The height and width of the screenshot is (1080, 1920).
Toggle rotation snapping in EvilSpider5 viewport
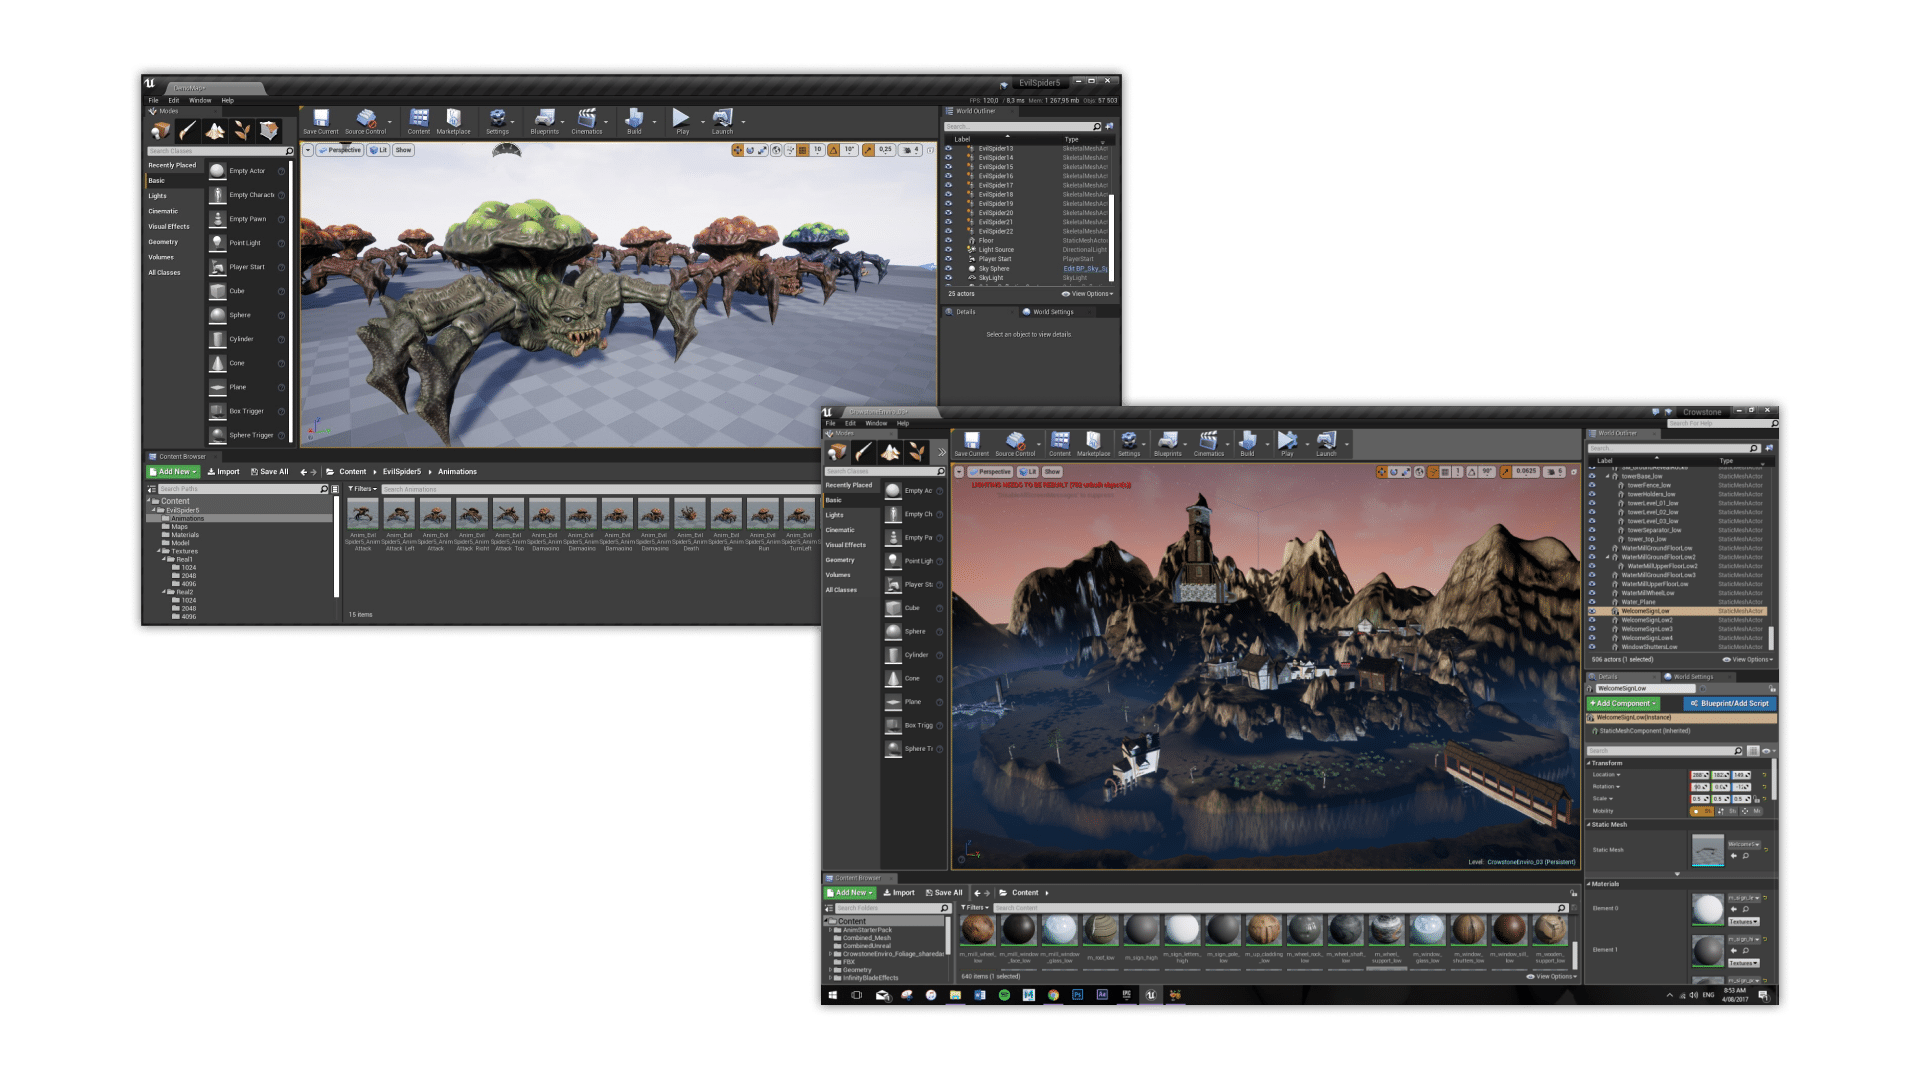(833, 150)
